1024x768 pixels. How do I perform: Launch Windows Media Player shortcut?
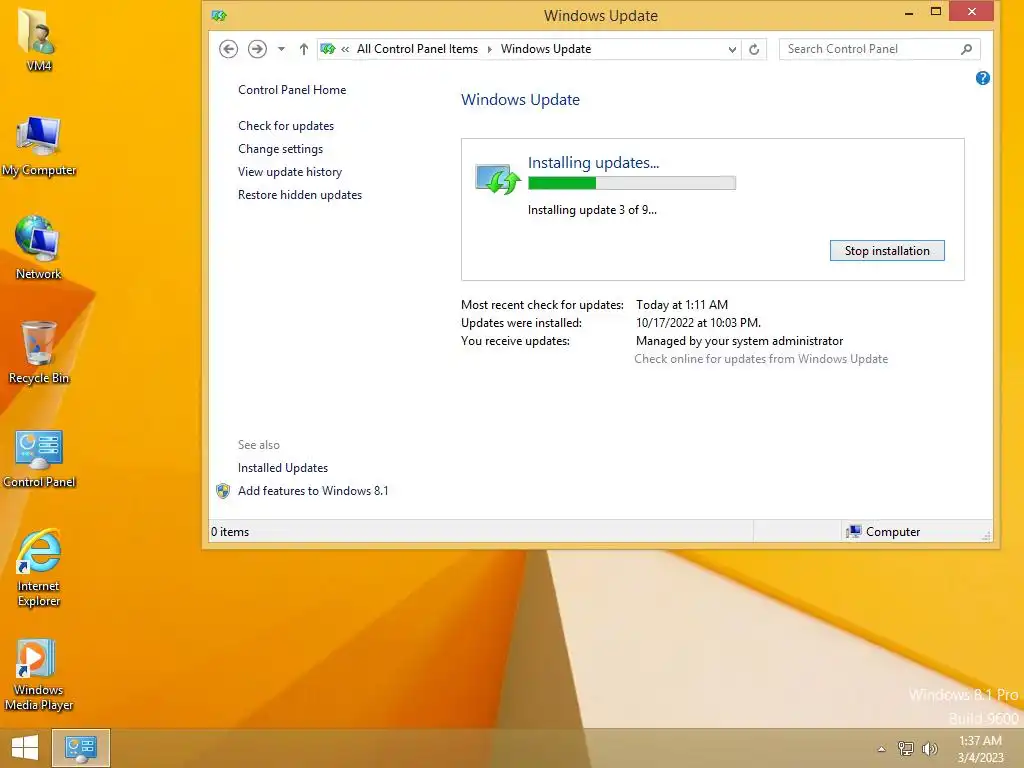[39, 675]
